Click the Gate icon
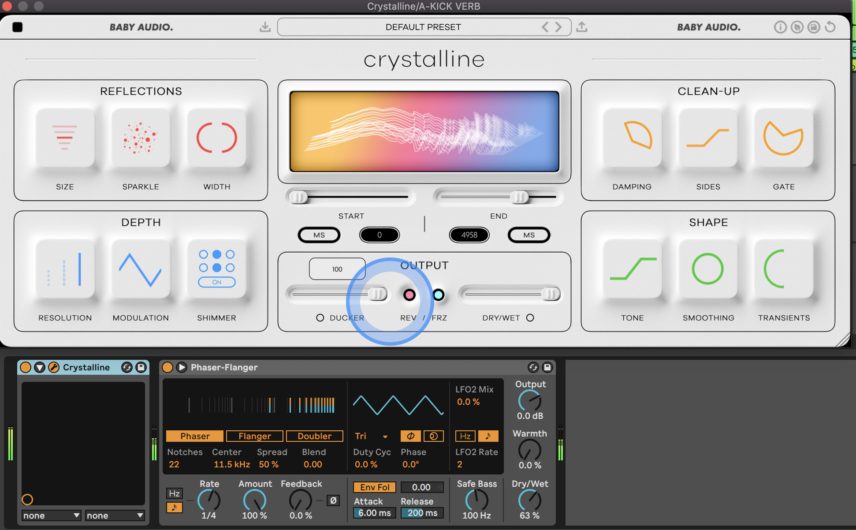856x530 pixels. point(783,138)
